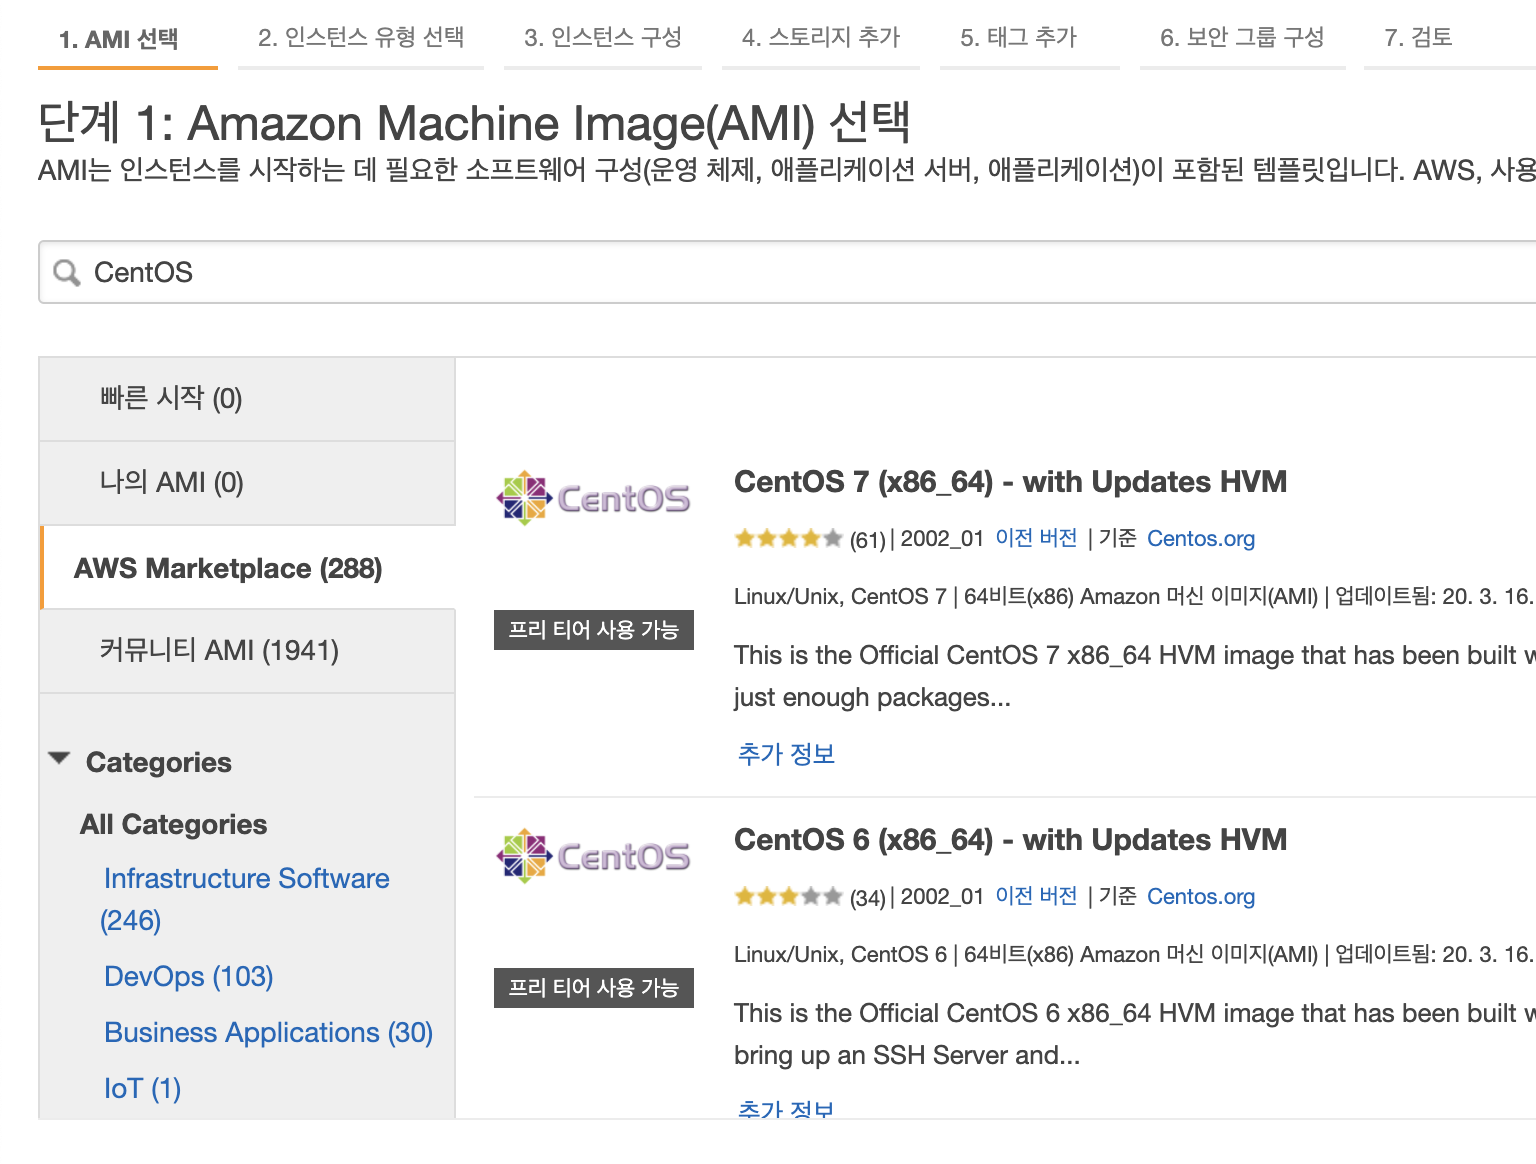The image size is (1536, 1164).
Task: Click the (61) review count
Action: point(867,540)
